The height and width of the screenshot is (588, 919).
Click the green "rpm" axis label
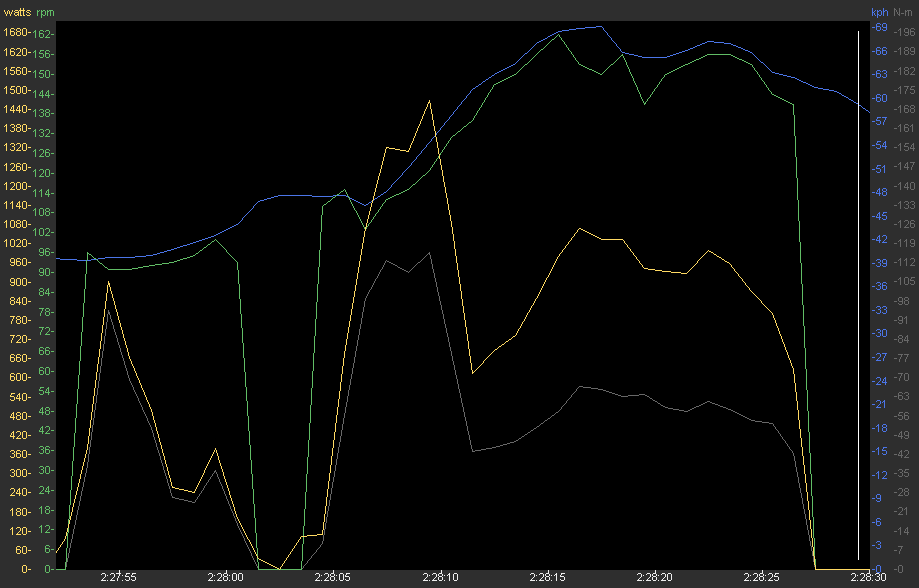(46, 12)
